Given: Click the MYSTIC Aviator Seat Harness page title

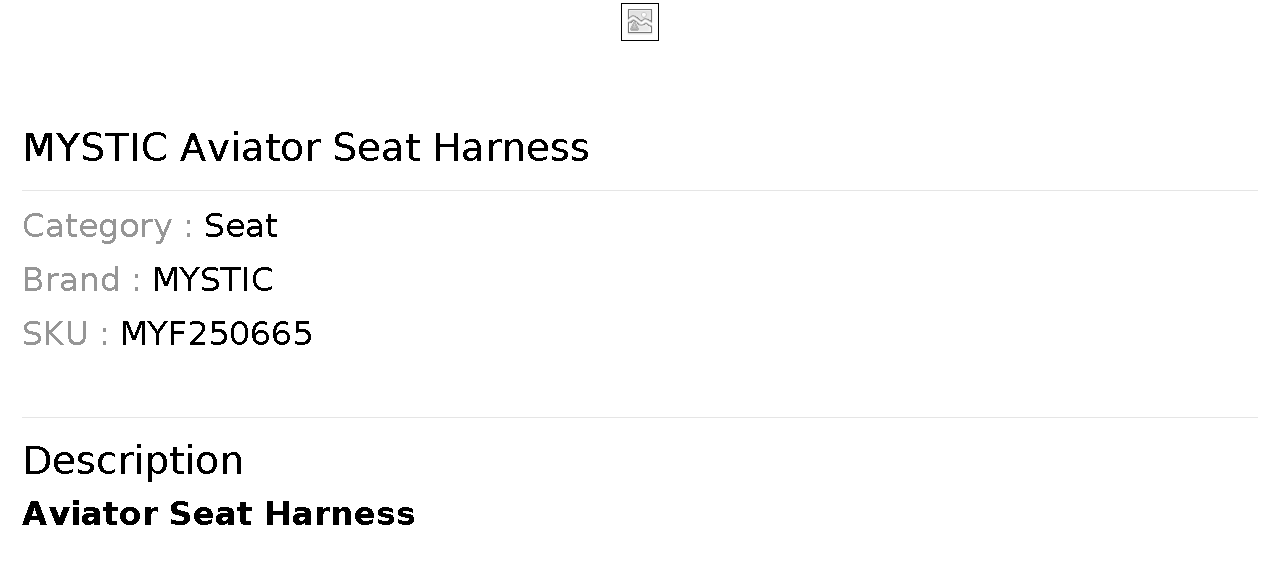Looking at the screenshot, I should [x=305, y=148].
